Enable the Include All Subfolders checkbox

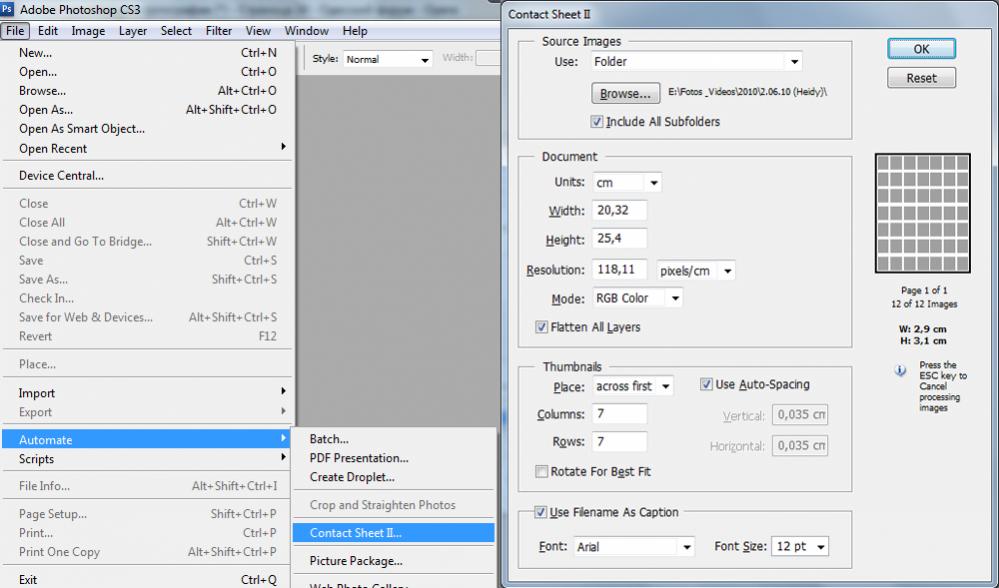(x=597, y=122)
